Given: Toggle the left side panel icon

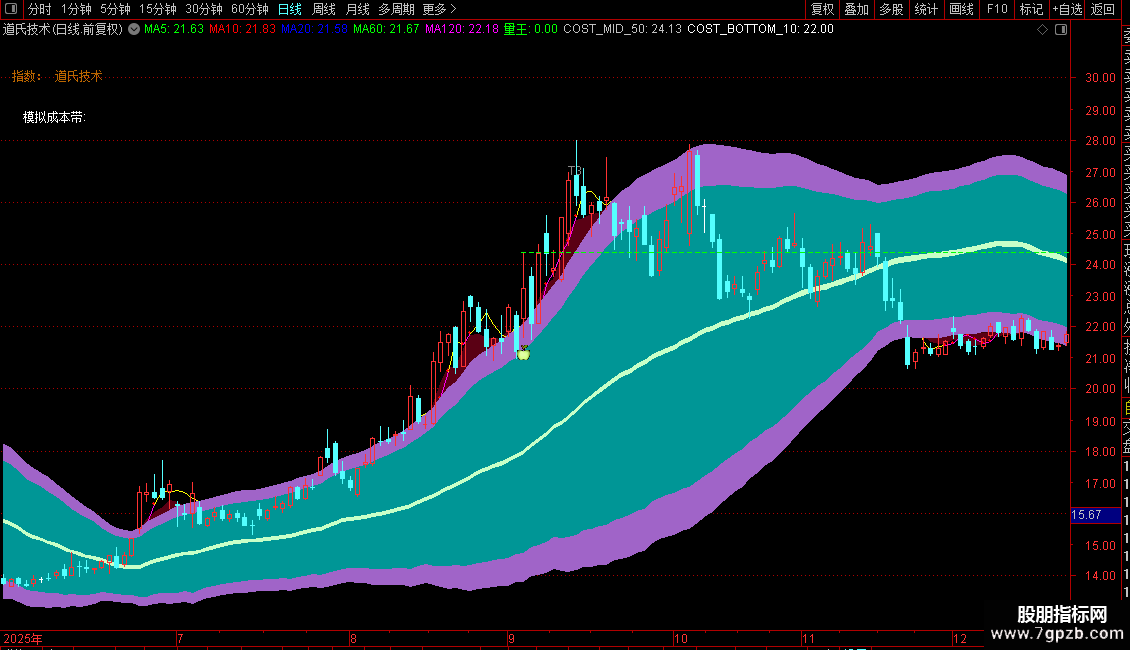Looking at the screenshot, I should (11, 9).
